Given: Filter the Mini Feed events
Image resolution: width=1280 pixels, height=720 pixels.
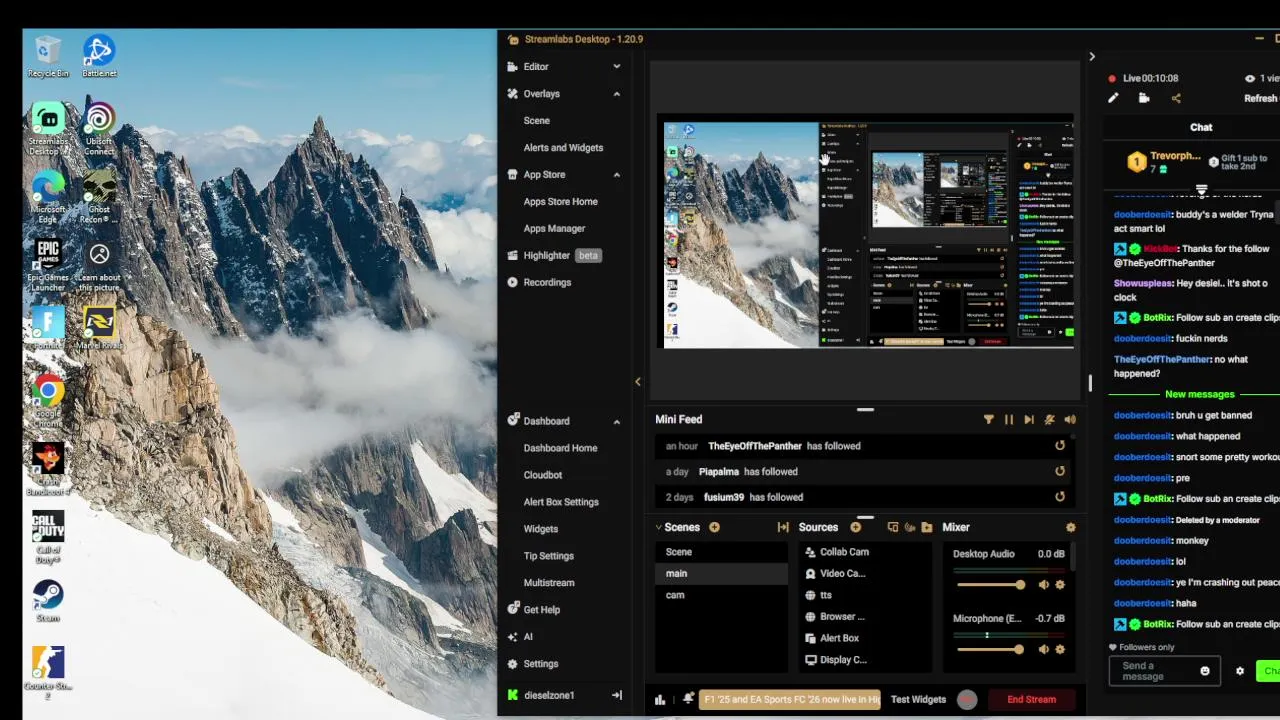Looking at the screenshot, I should (x=989, y=420).
